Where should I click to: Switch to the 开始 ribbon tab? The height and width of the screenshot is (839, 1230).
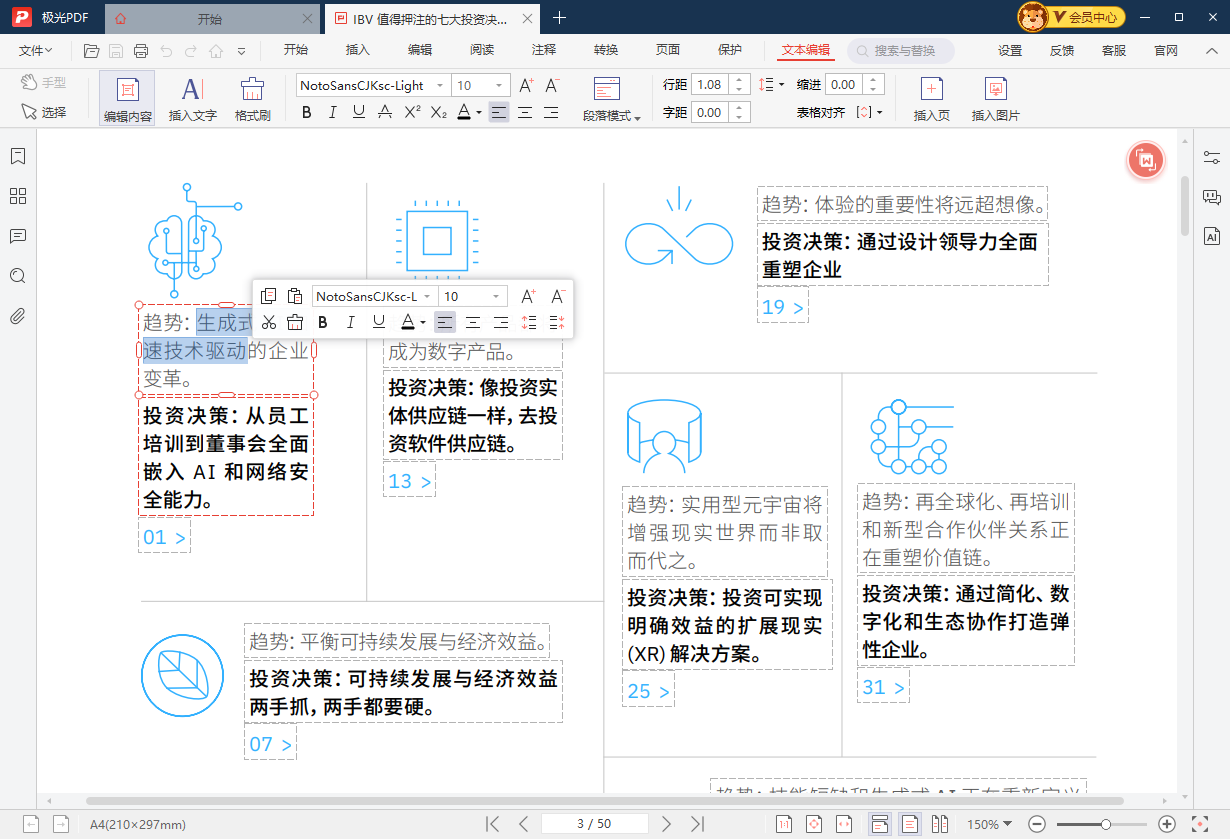coord(296,50)
